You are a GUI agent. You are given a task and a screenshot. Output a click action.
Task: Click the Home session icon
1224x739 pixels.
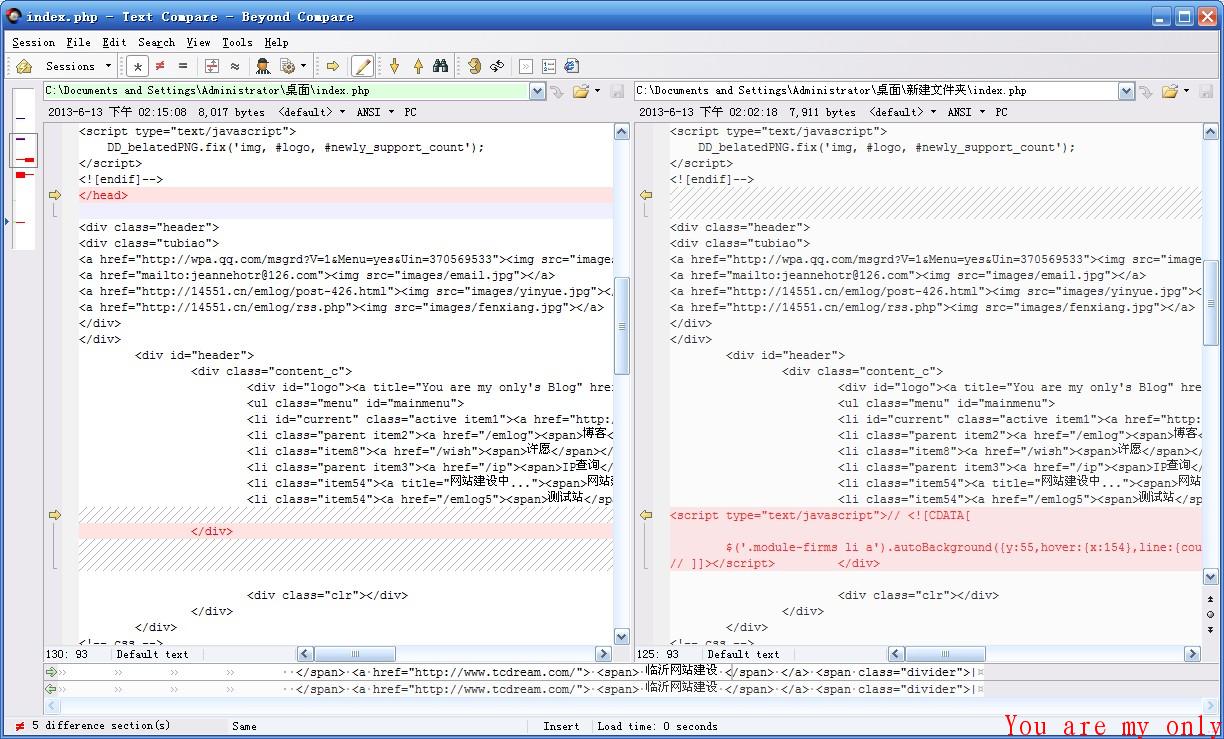(24, 66)
